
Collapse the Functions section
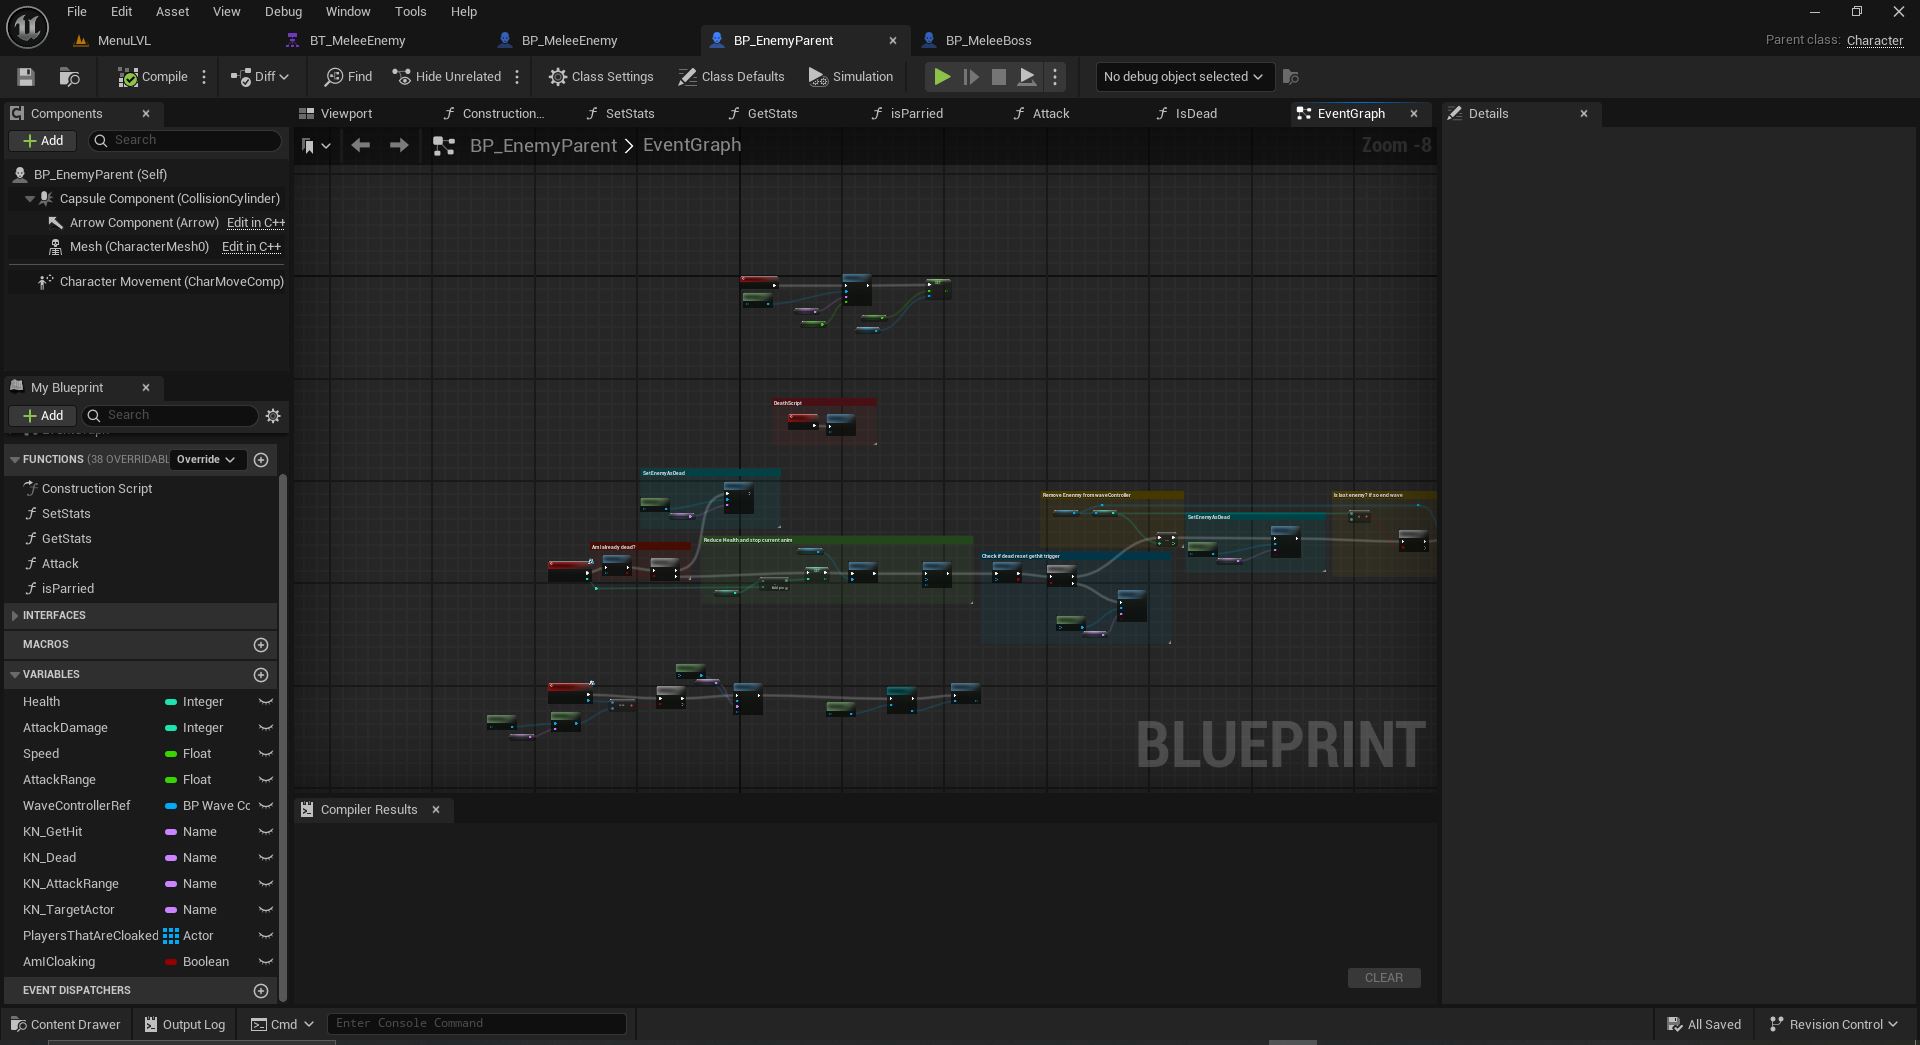click(x=15, y=460)
